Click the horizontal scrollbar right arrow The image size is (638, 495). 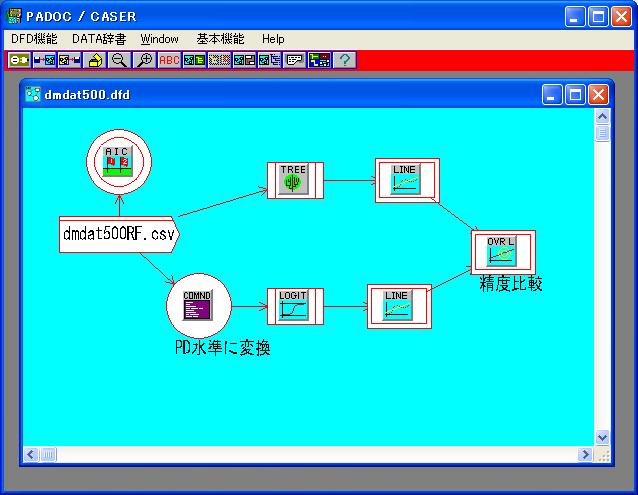pyautogui.click(x=585, y=455)
